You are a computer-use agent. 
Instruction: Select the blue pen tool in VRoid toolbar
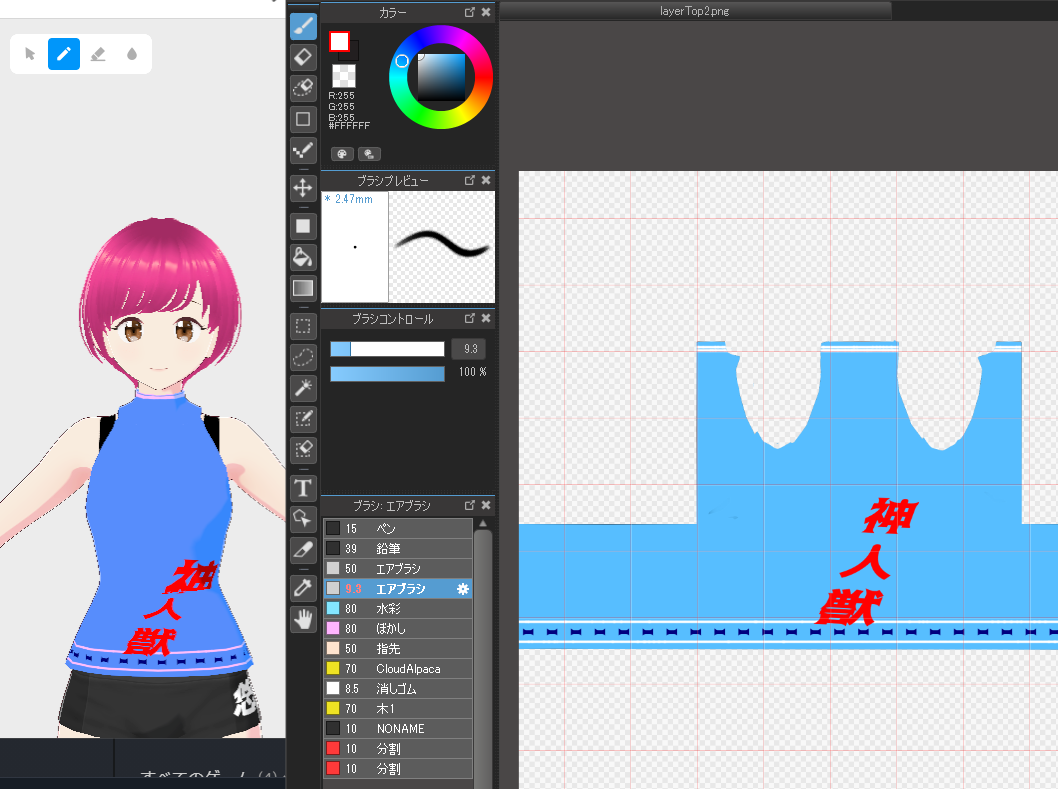[64, 54]
